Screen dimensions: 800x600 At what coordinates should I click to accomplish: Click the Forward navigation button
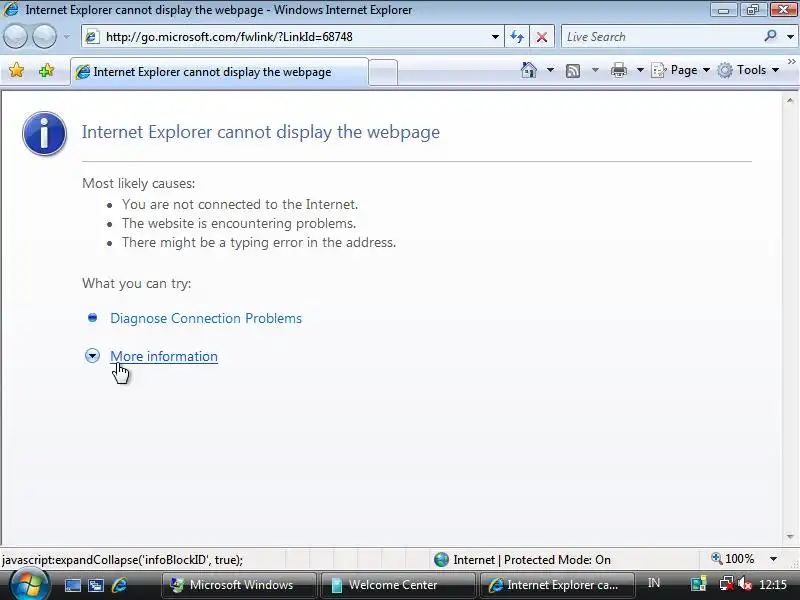tap(44, 37)
